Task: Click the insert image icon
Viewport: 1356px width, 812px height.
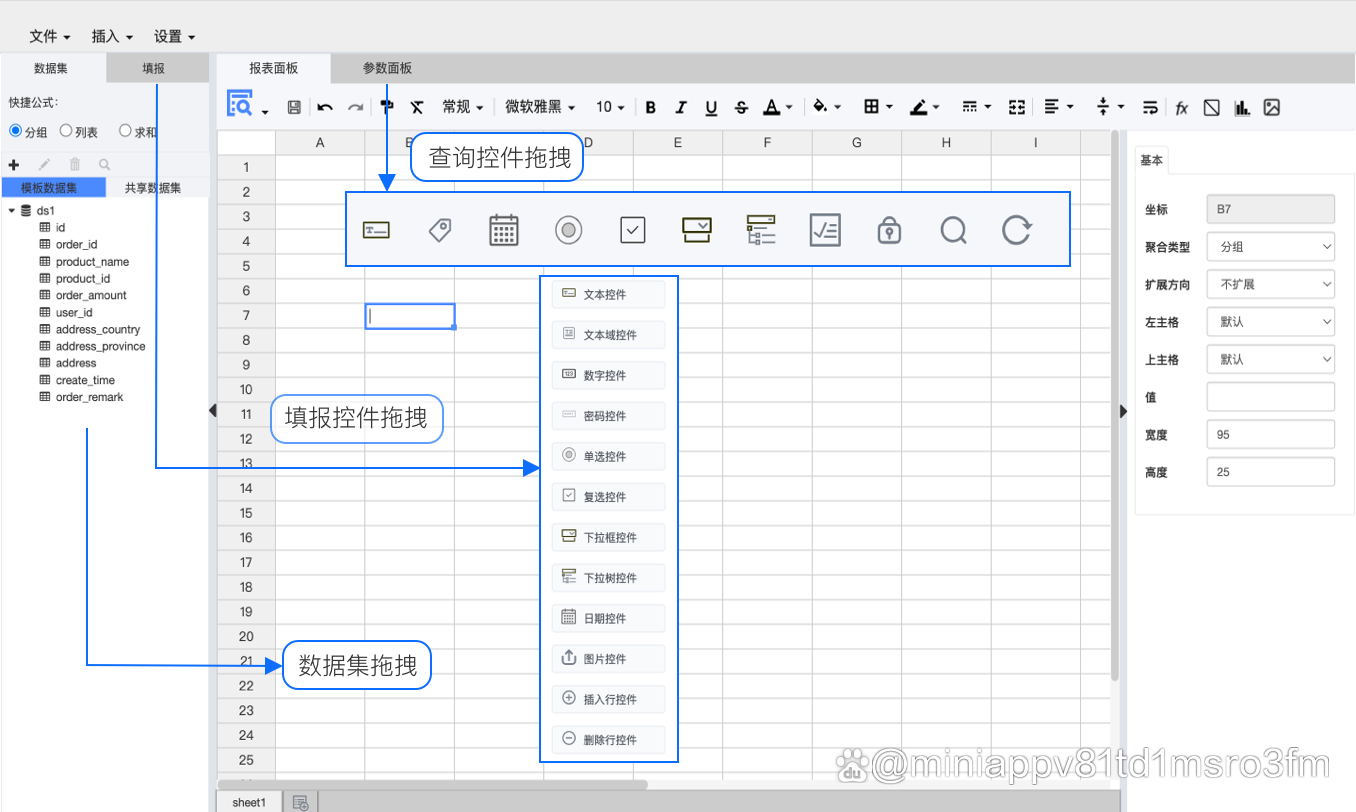Action: pyautogui.click(x=1272, y=107)
